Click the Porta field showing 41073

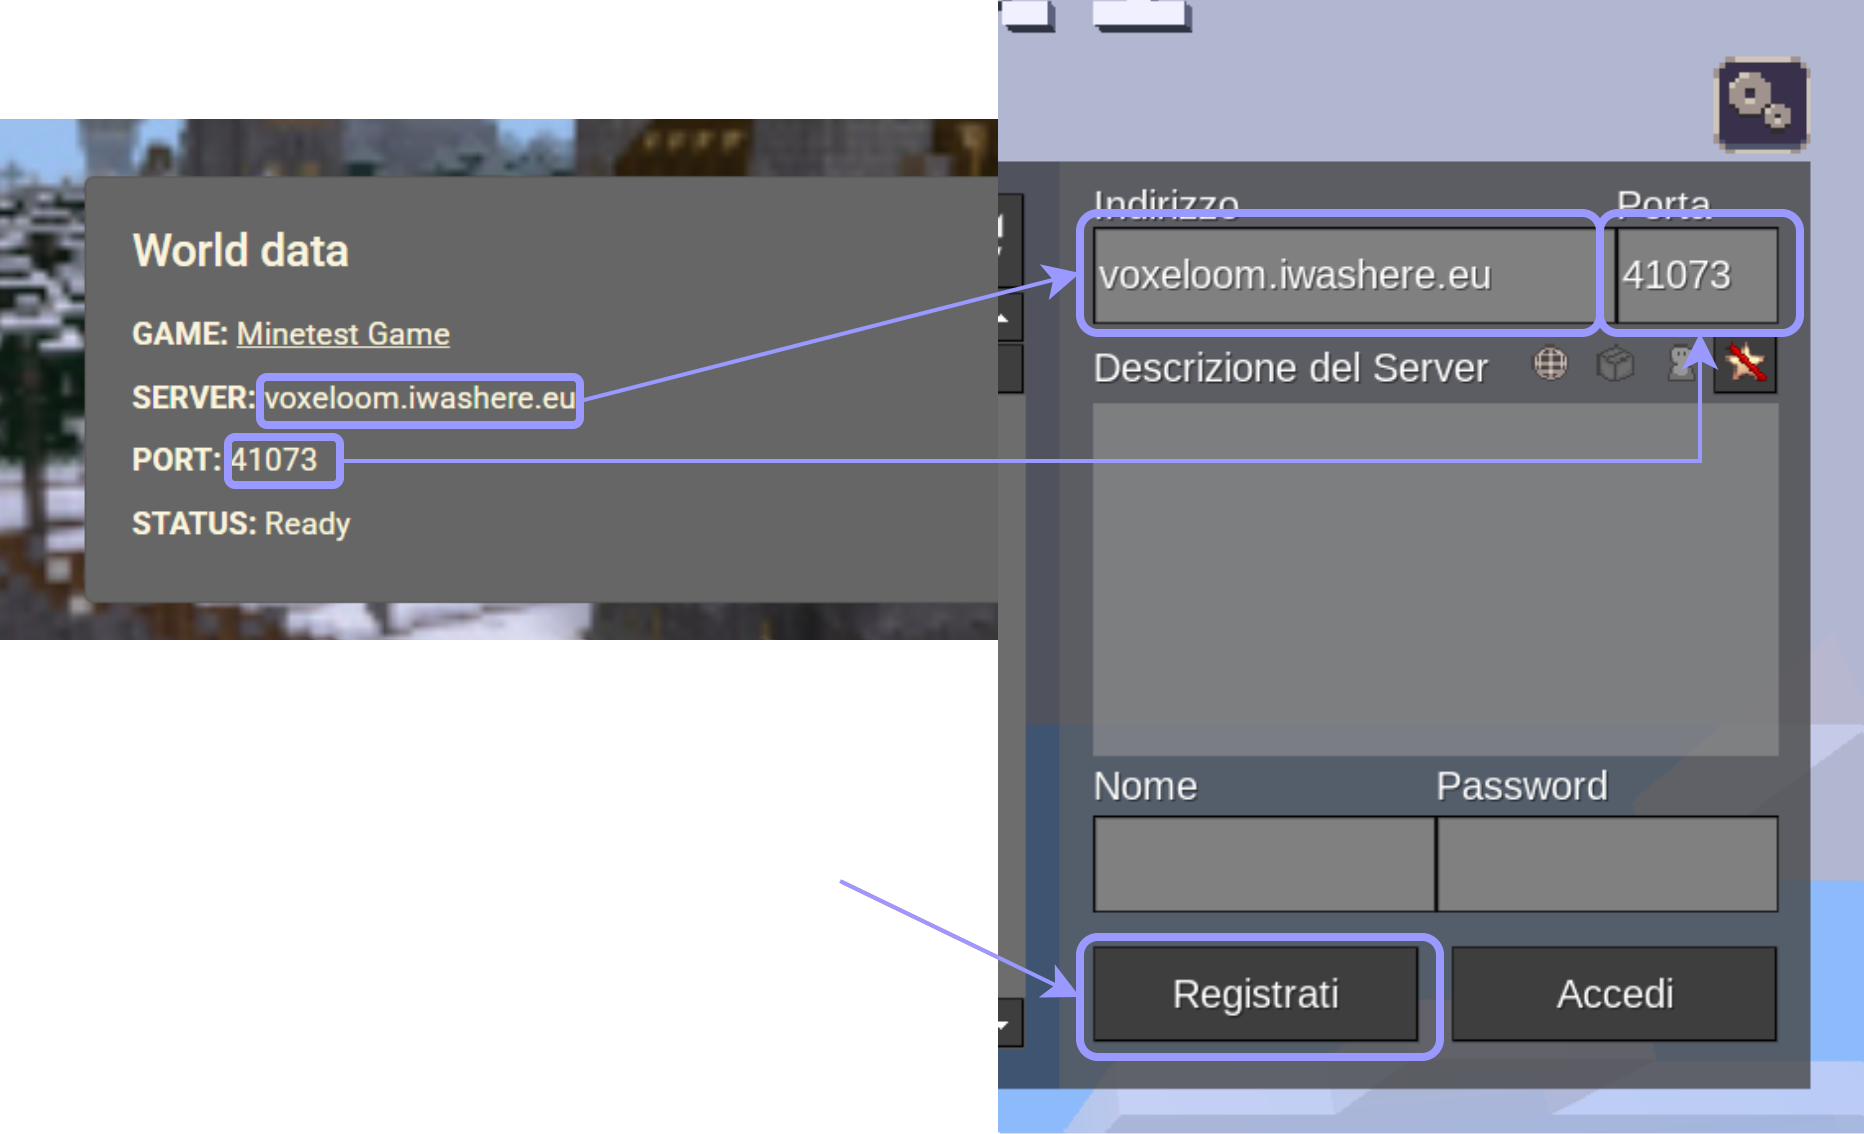pyautogui.click(x=1696, y=275)
